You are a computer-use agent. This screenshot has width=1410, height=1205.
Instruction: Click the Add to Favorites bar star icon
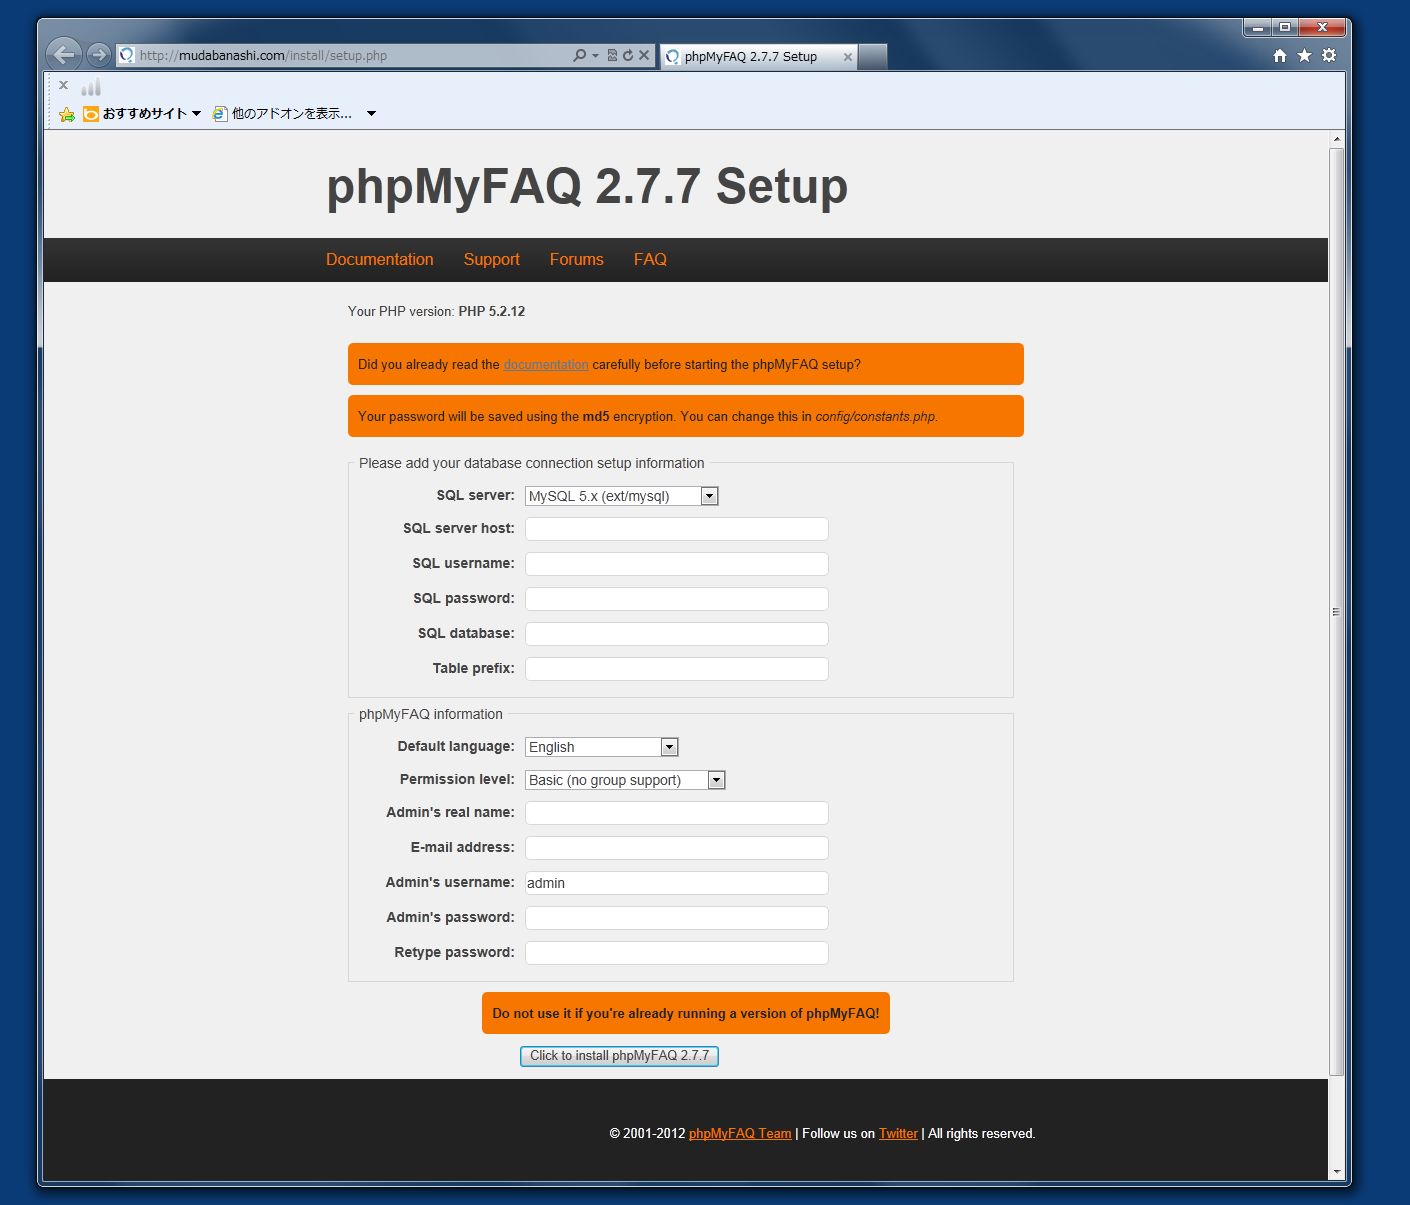point(67,114)
